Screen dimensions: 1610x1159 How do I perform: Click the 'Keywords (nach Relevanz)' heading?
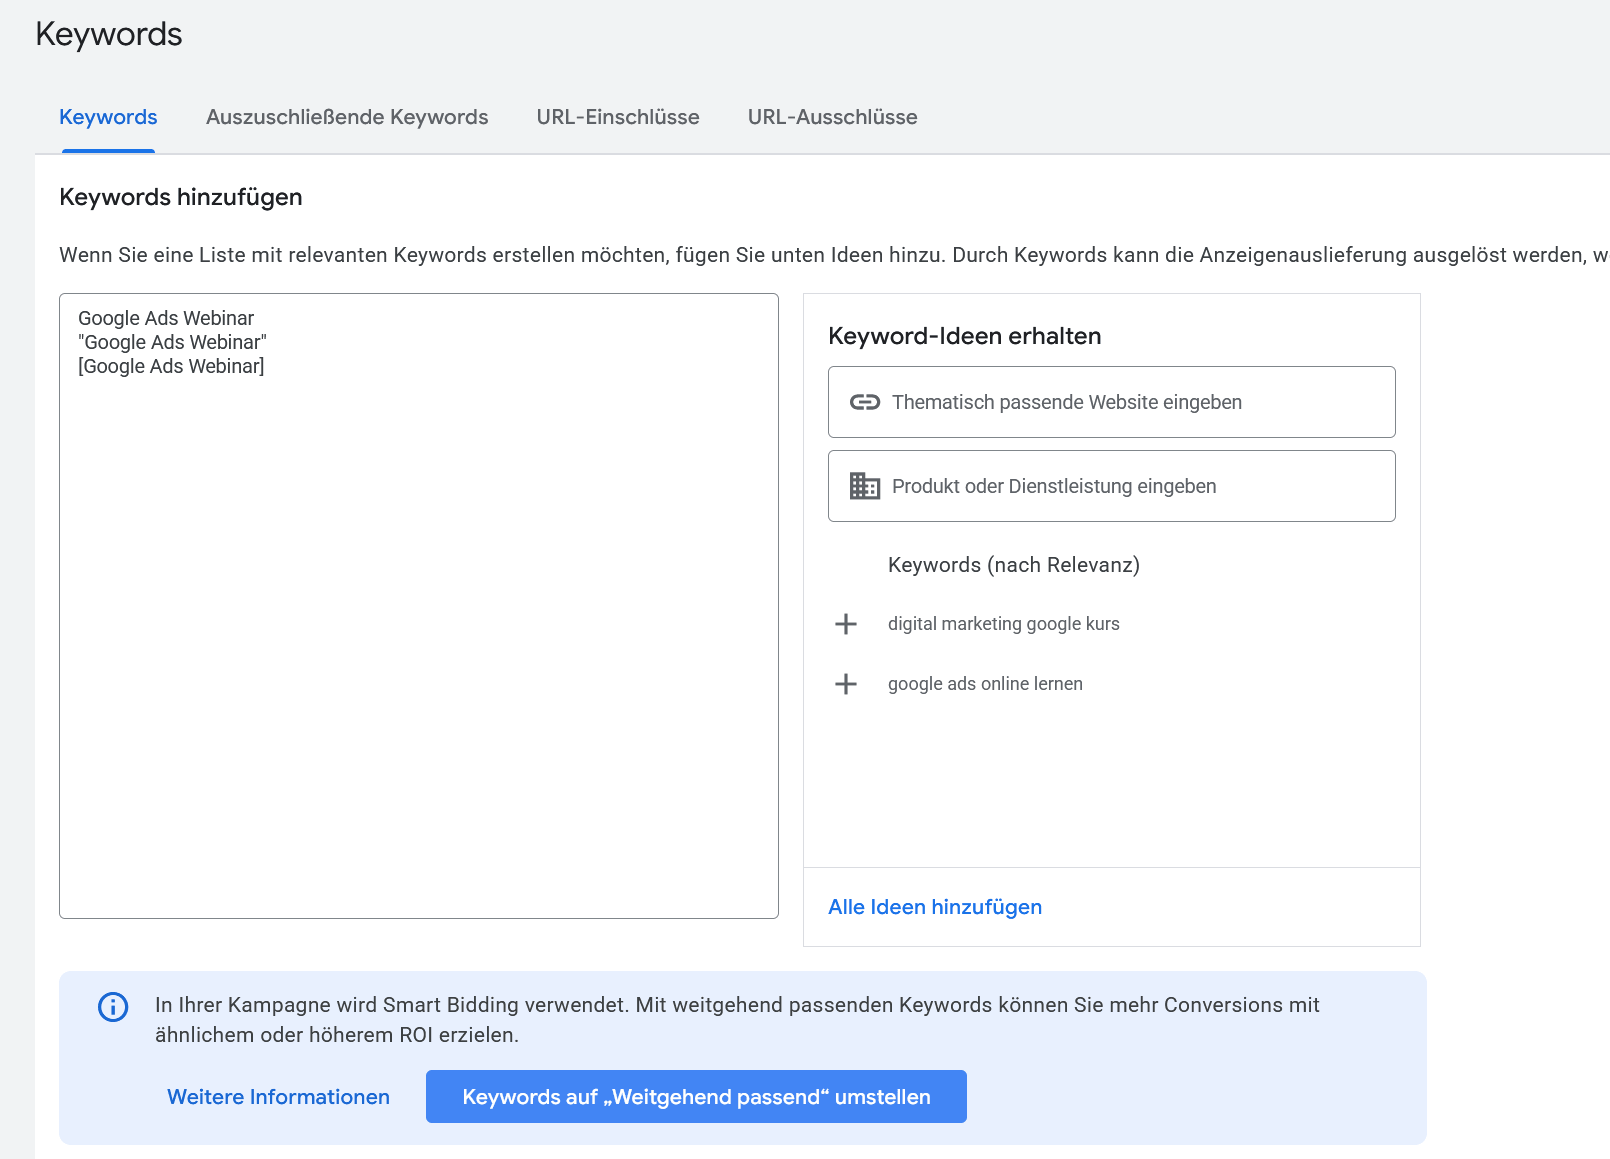[1013, 565]
